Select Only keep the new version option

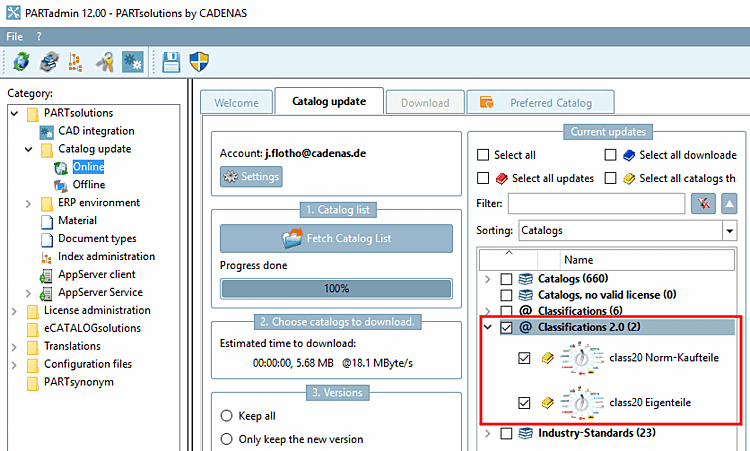(x=226, y=439)
